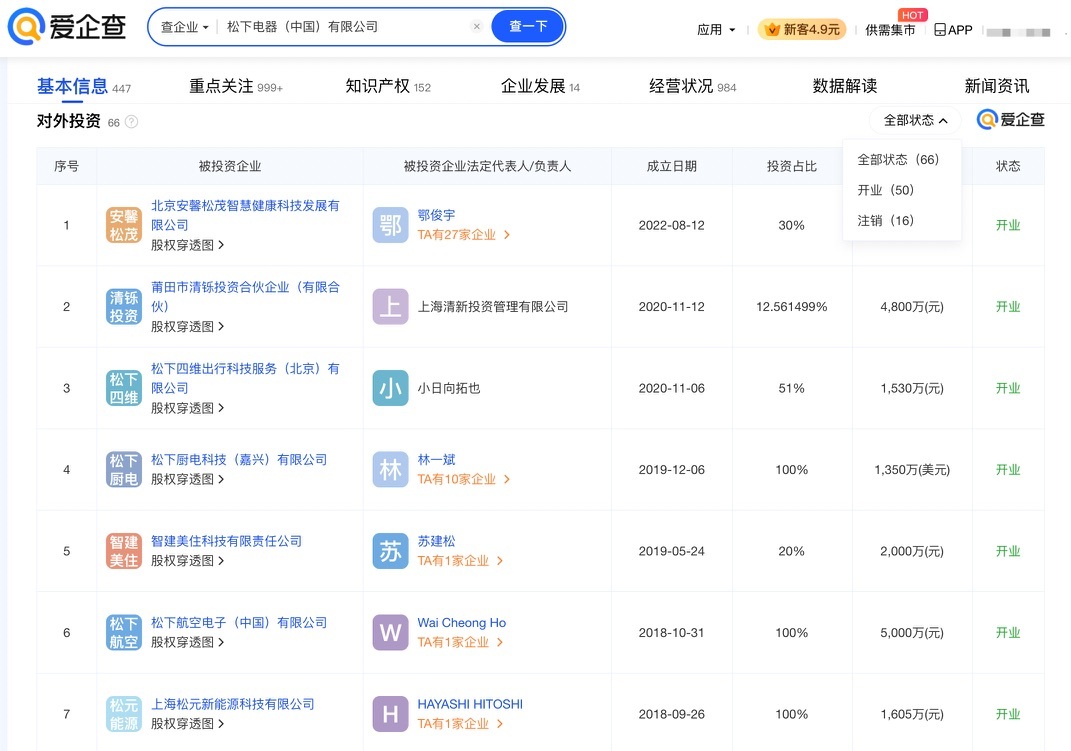Click the 松下四维 company logo
The height and width of the screenshot is (751, 1071).
point(124,388)
